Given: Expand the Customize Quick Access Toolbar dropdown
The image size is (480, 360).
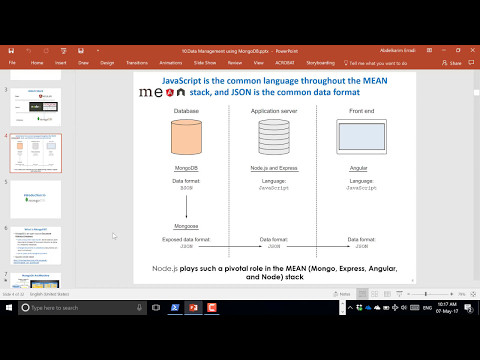Looking at the screenshot, I should [98, 51].
